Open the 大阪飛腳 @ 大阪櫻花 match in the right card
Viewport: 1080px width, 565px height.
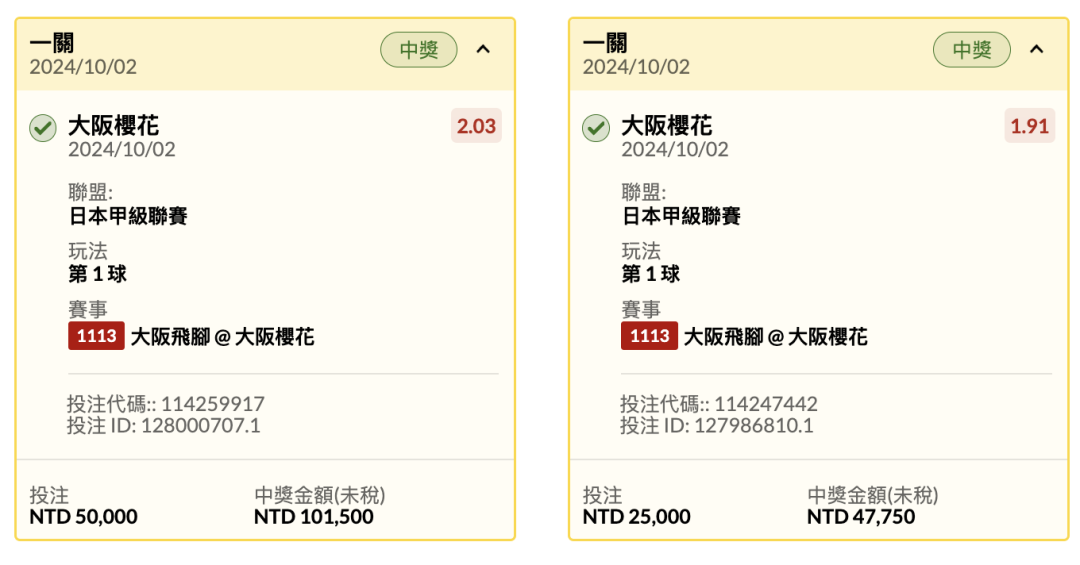coord(776,337)
